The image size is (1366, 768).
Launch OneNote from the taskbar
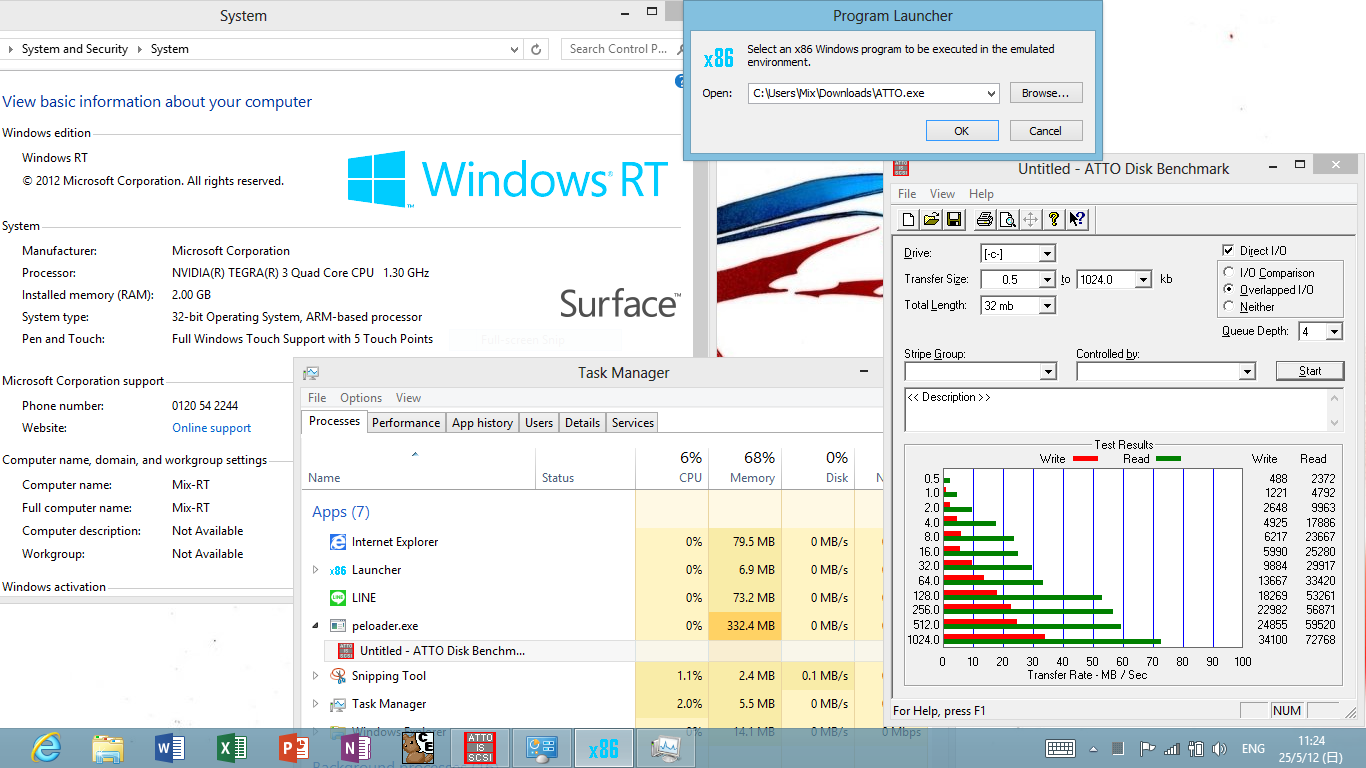(356, 747)
